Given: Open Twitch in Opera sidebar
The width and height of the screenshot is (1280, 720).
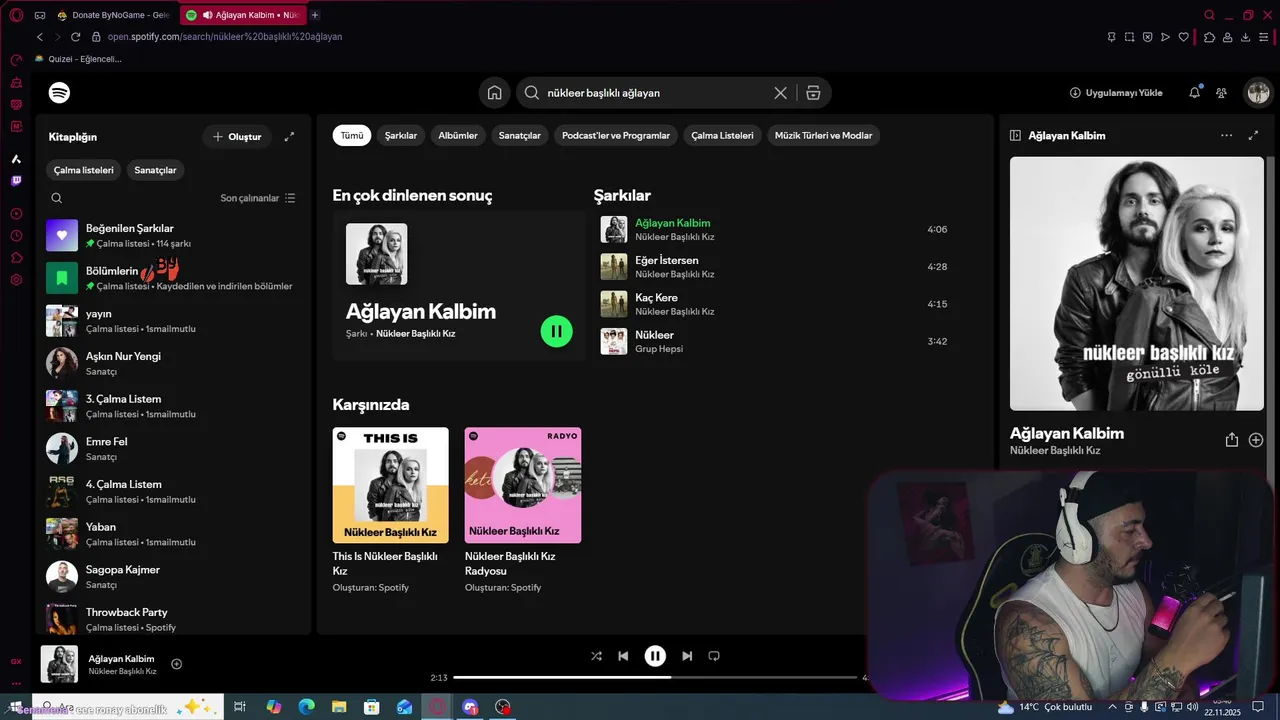Looking at the screenshot, I should point(16,181).
